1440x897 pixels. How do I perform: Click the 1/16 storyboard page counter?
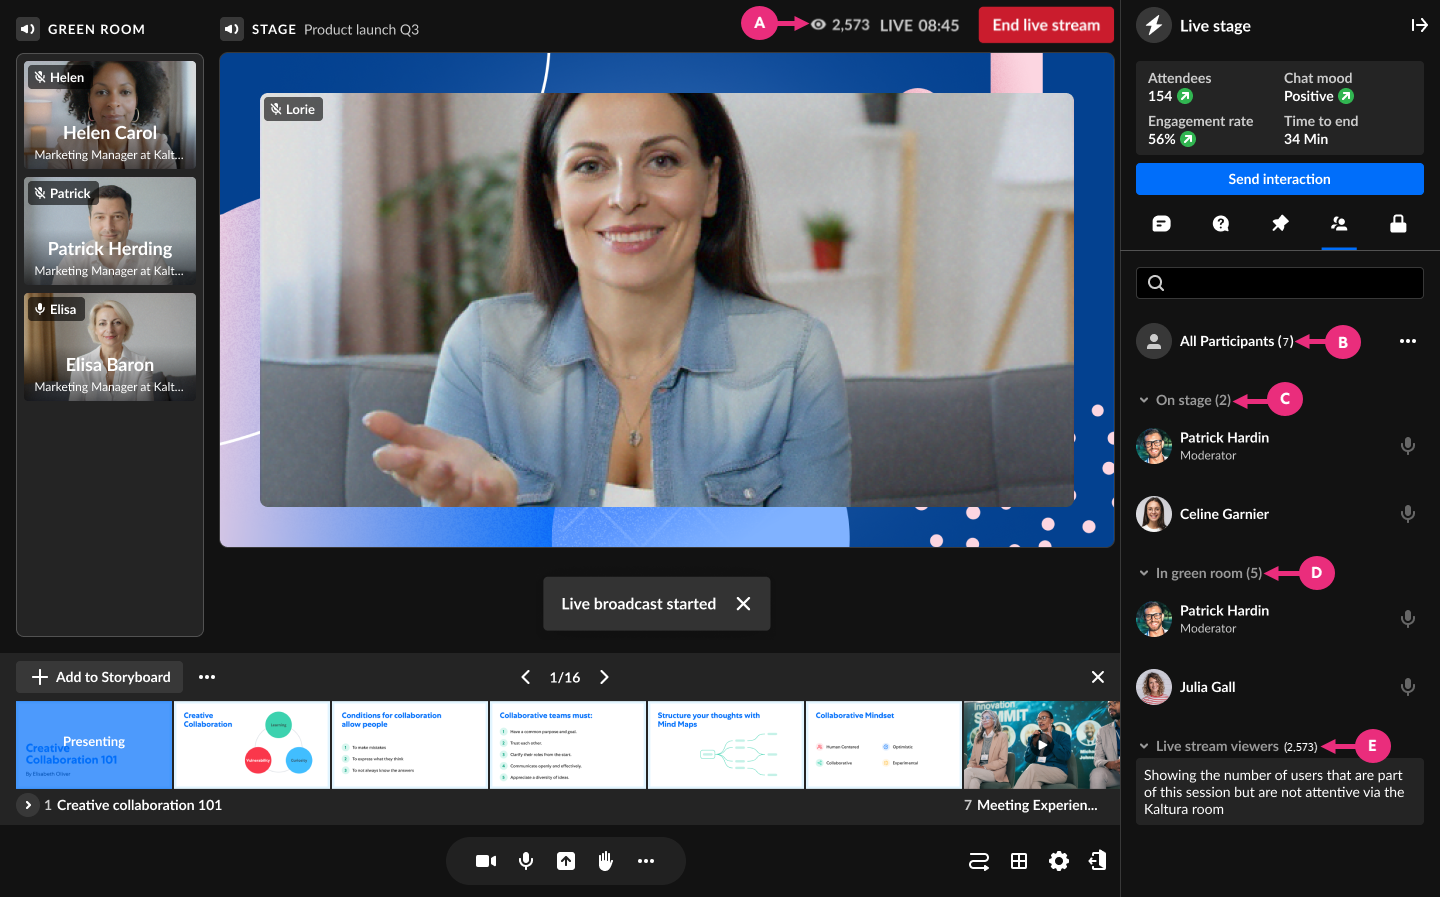(x=565, y=678)
